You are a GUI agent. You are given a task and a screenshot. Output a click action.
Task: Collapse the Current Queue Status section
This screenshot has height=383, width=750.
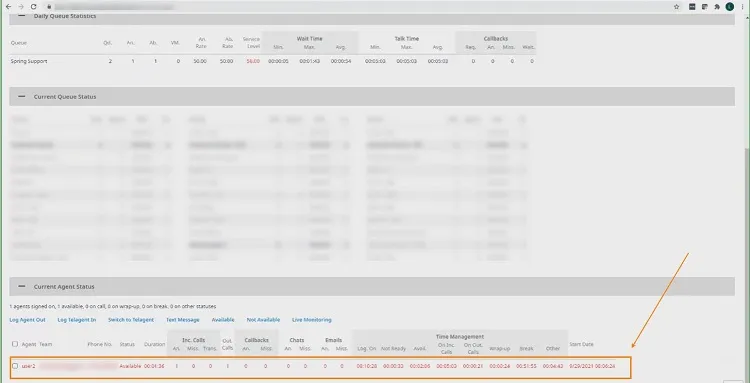point(22,96)
